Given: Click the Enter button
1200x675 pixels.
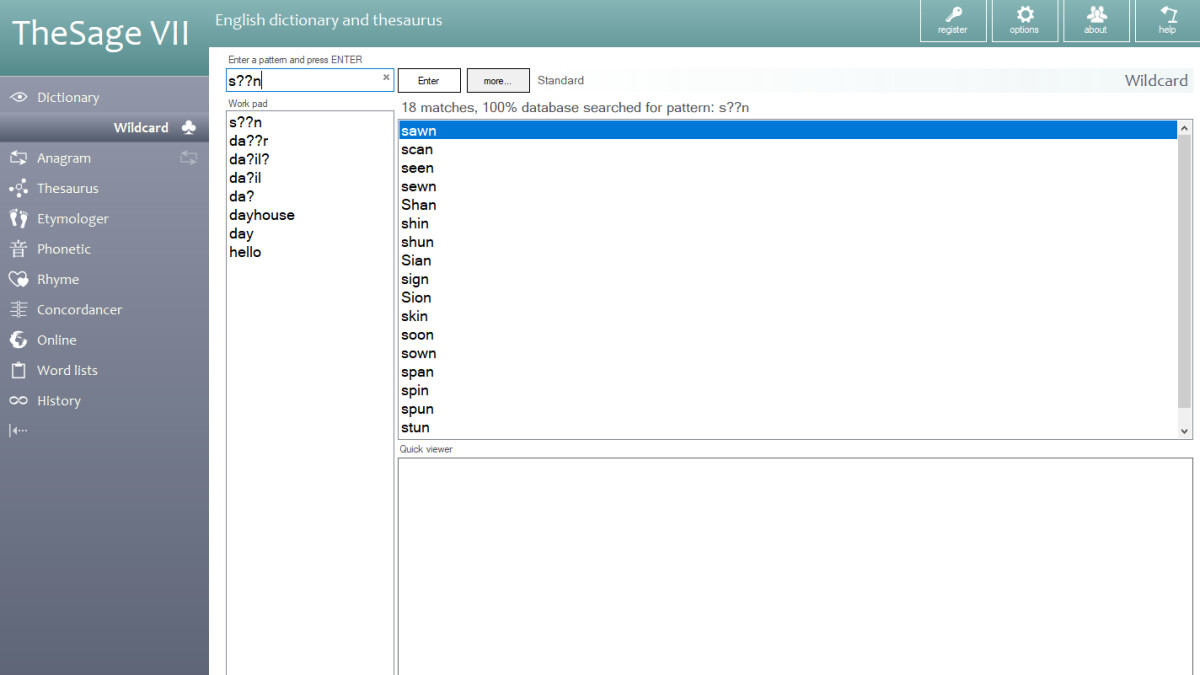Looking at the screenshot, I should pos(429,80).
